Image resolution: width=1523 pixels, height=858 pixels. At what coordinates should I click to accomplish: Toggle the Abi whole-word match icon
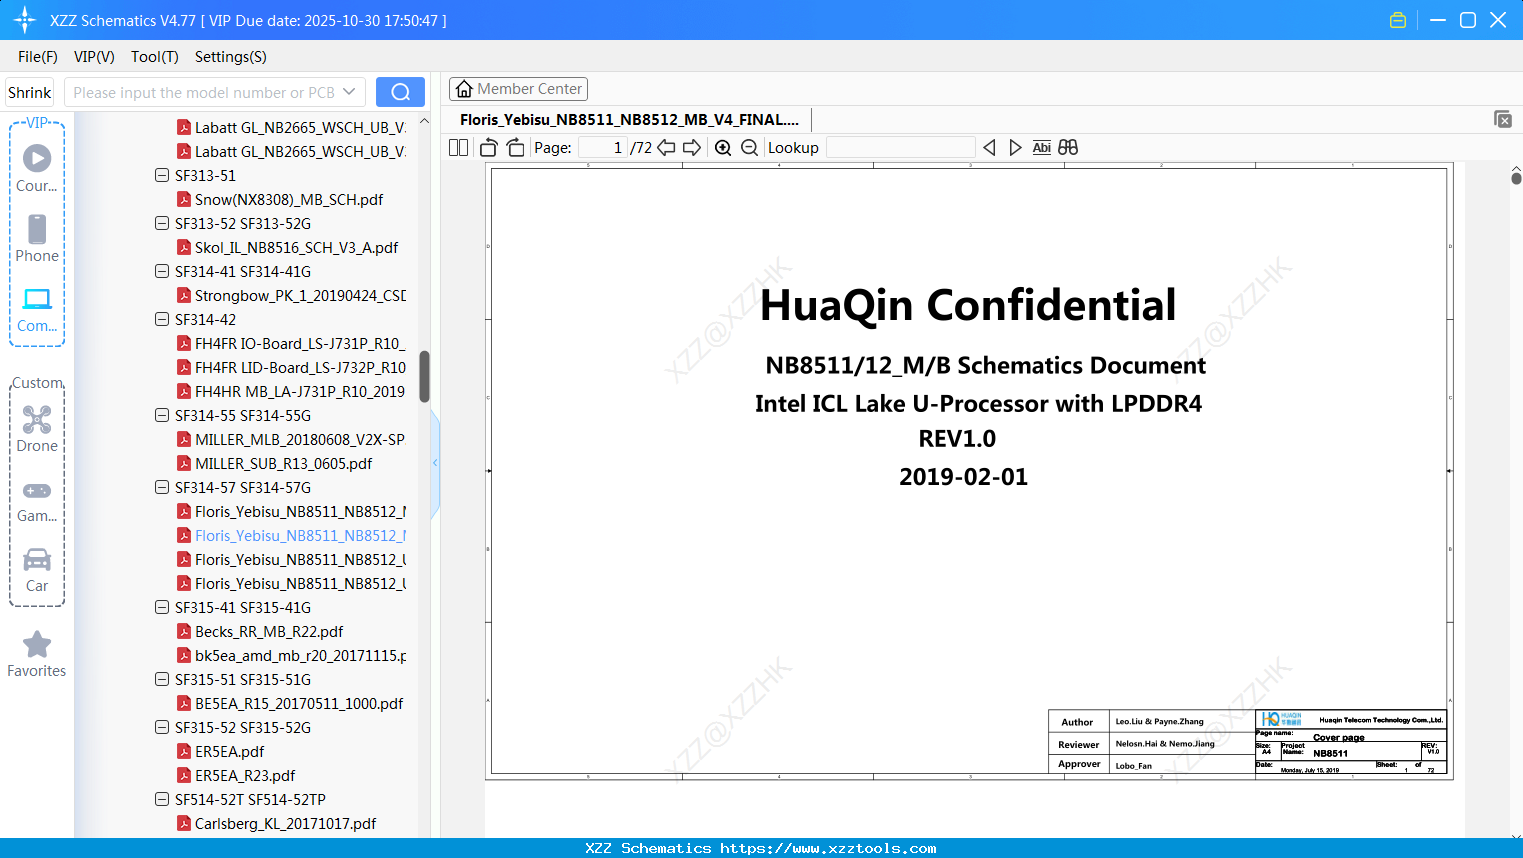click(1041, 147)
